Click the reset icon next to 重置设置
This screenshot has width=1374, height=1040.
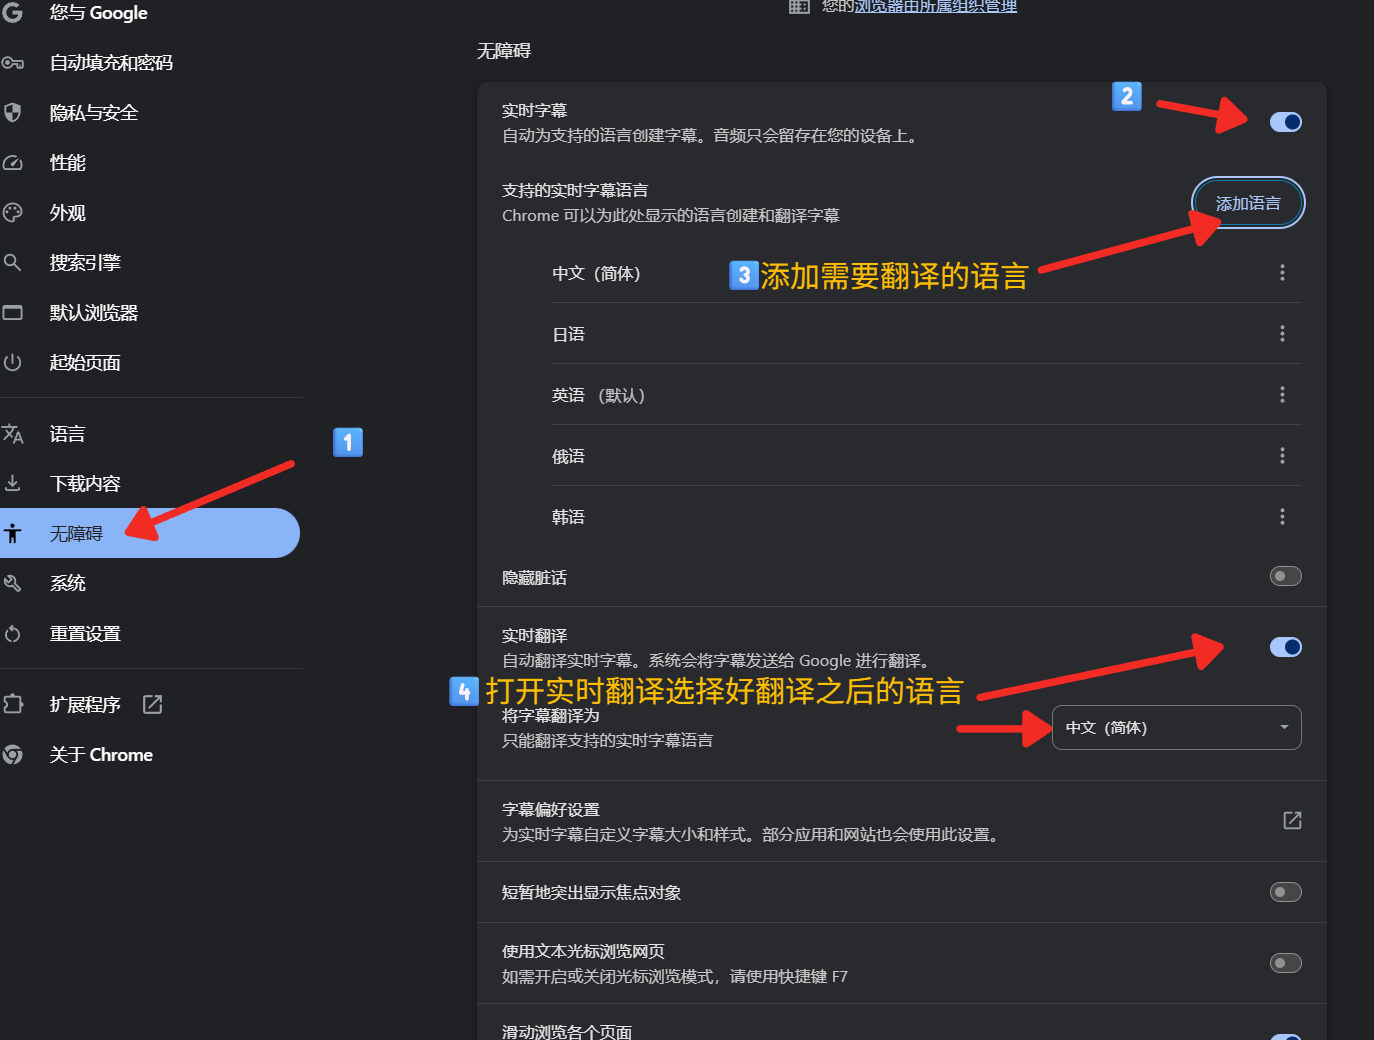click(12, 634)
